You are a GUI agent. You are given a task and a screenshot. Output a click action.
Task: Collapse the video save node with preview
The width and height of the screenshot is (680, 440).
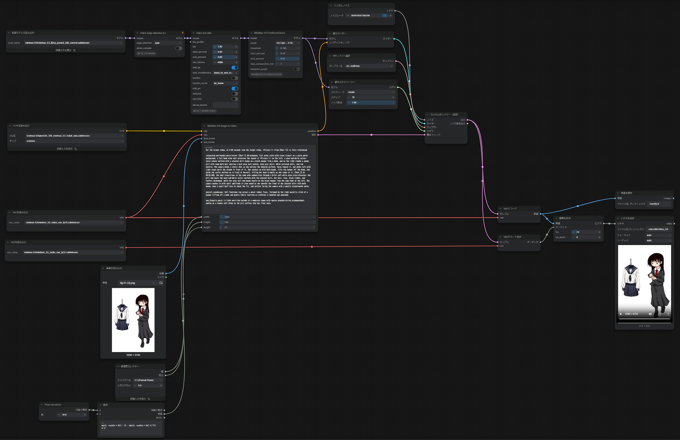pos(618,218)
